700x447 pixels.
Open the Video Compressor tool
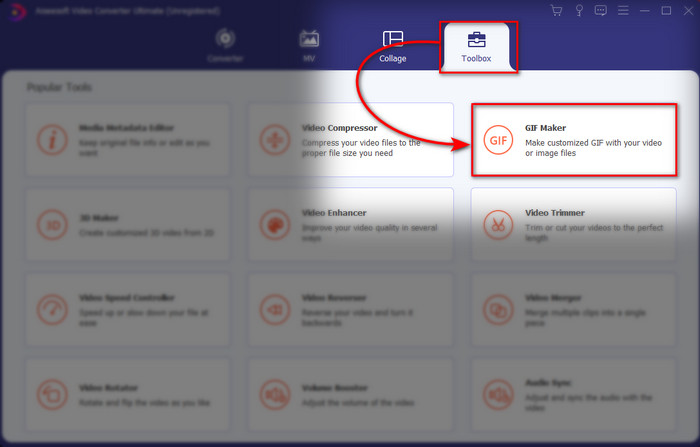351,140
